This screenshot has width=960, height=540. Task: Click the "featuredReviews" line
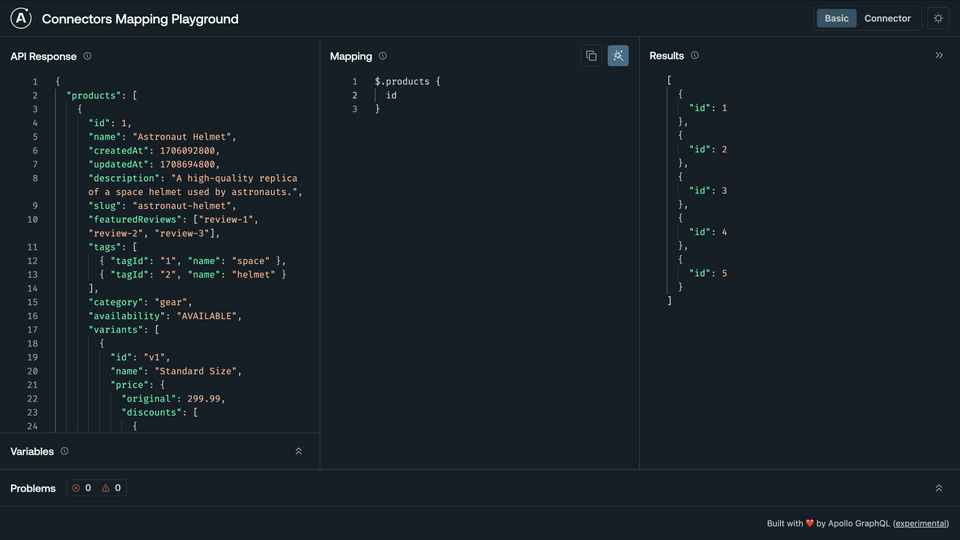point(173,226)
